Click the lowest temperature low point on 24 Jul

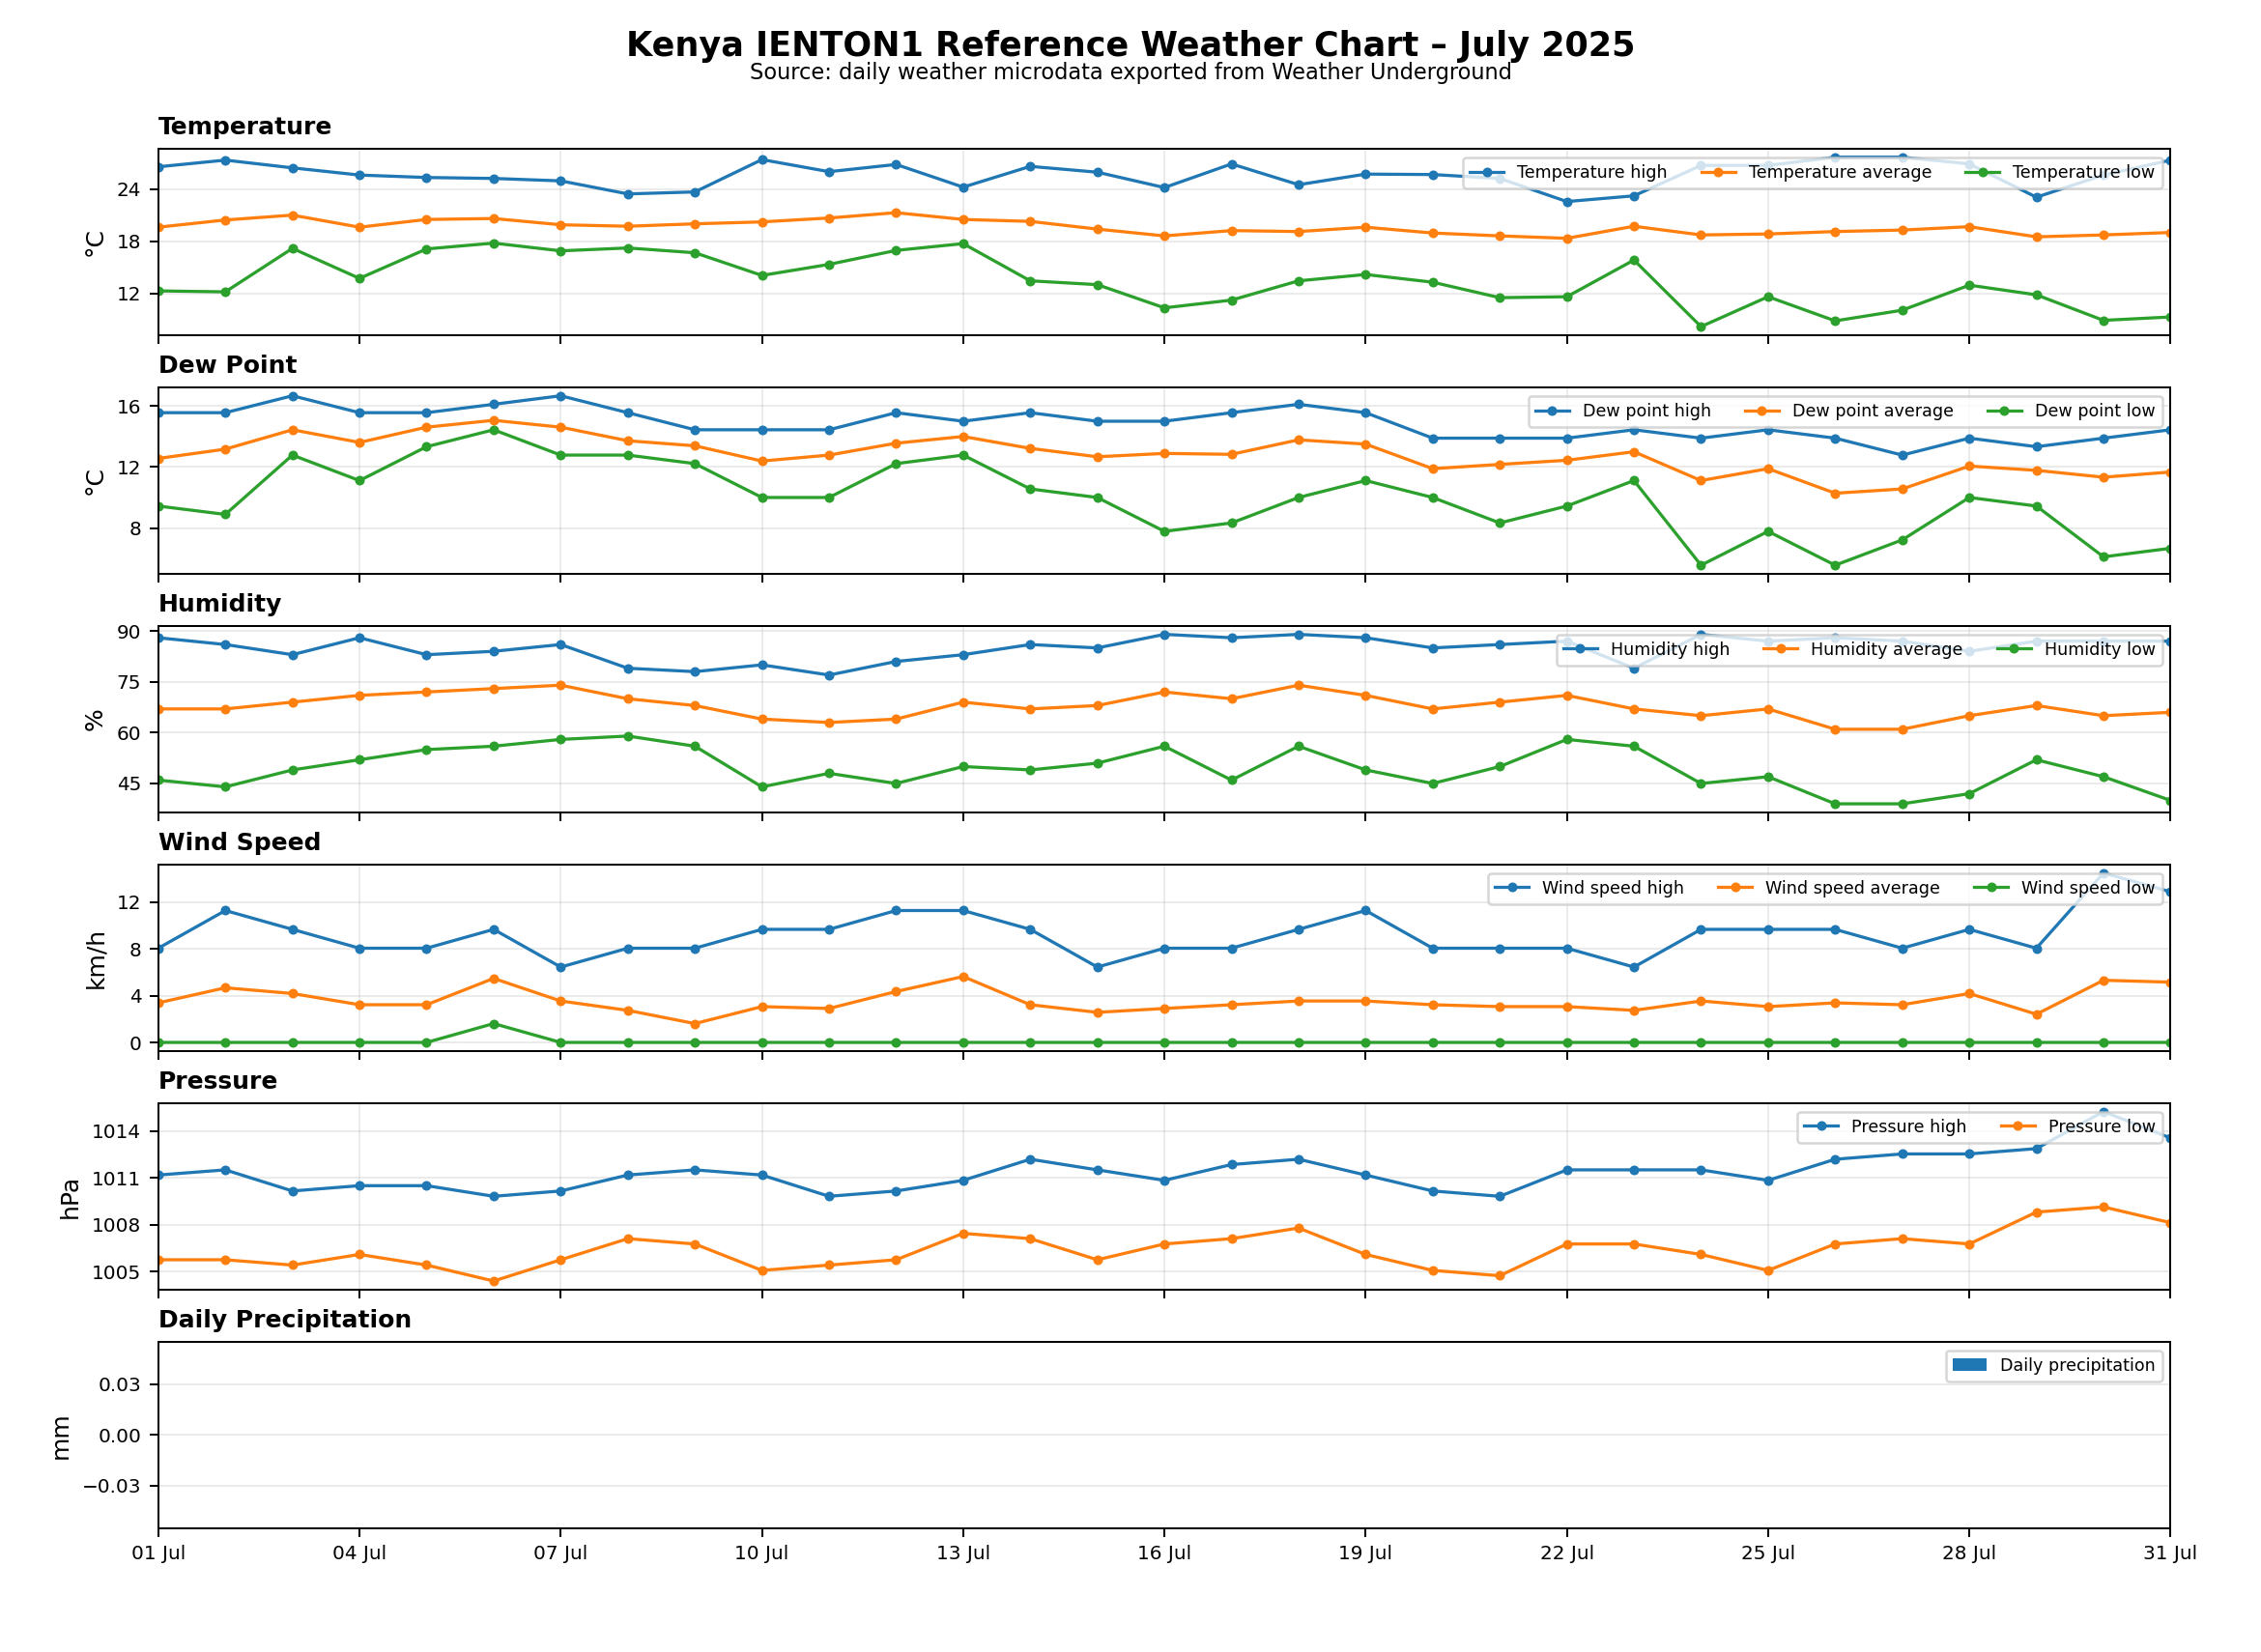[1701, 327]
